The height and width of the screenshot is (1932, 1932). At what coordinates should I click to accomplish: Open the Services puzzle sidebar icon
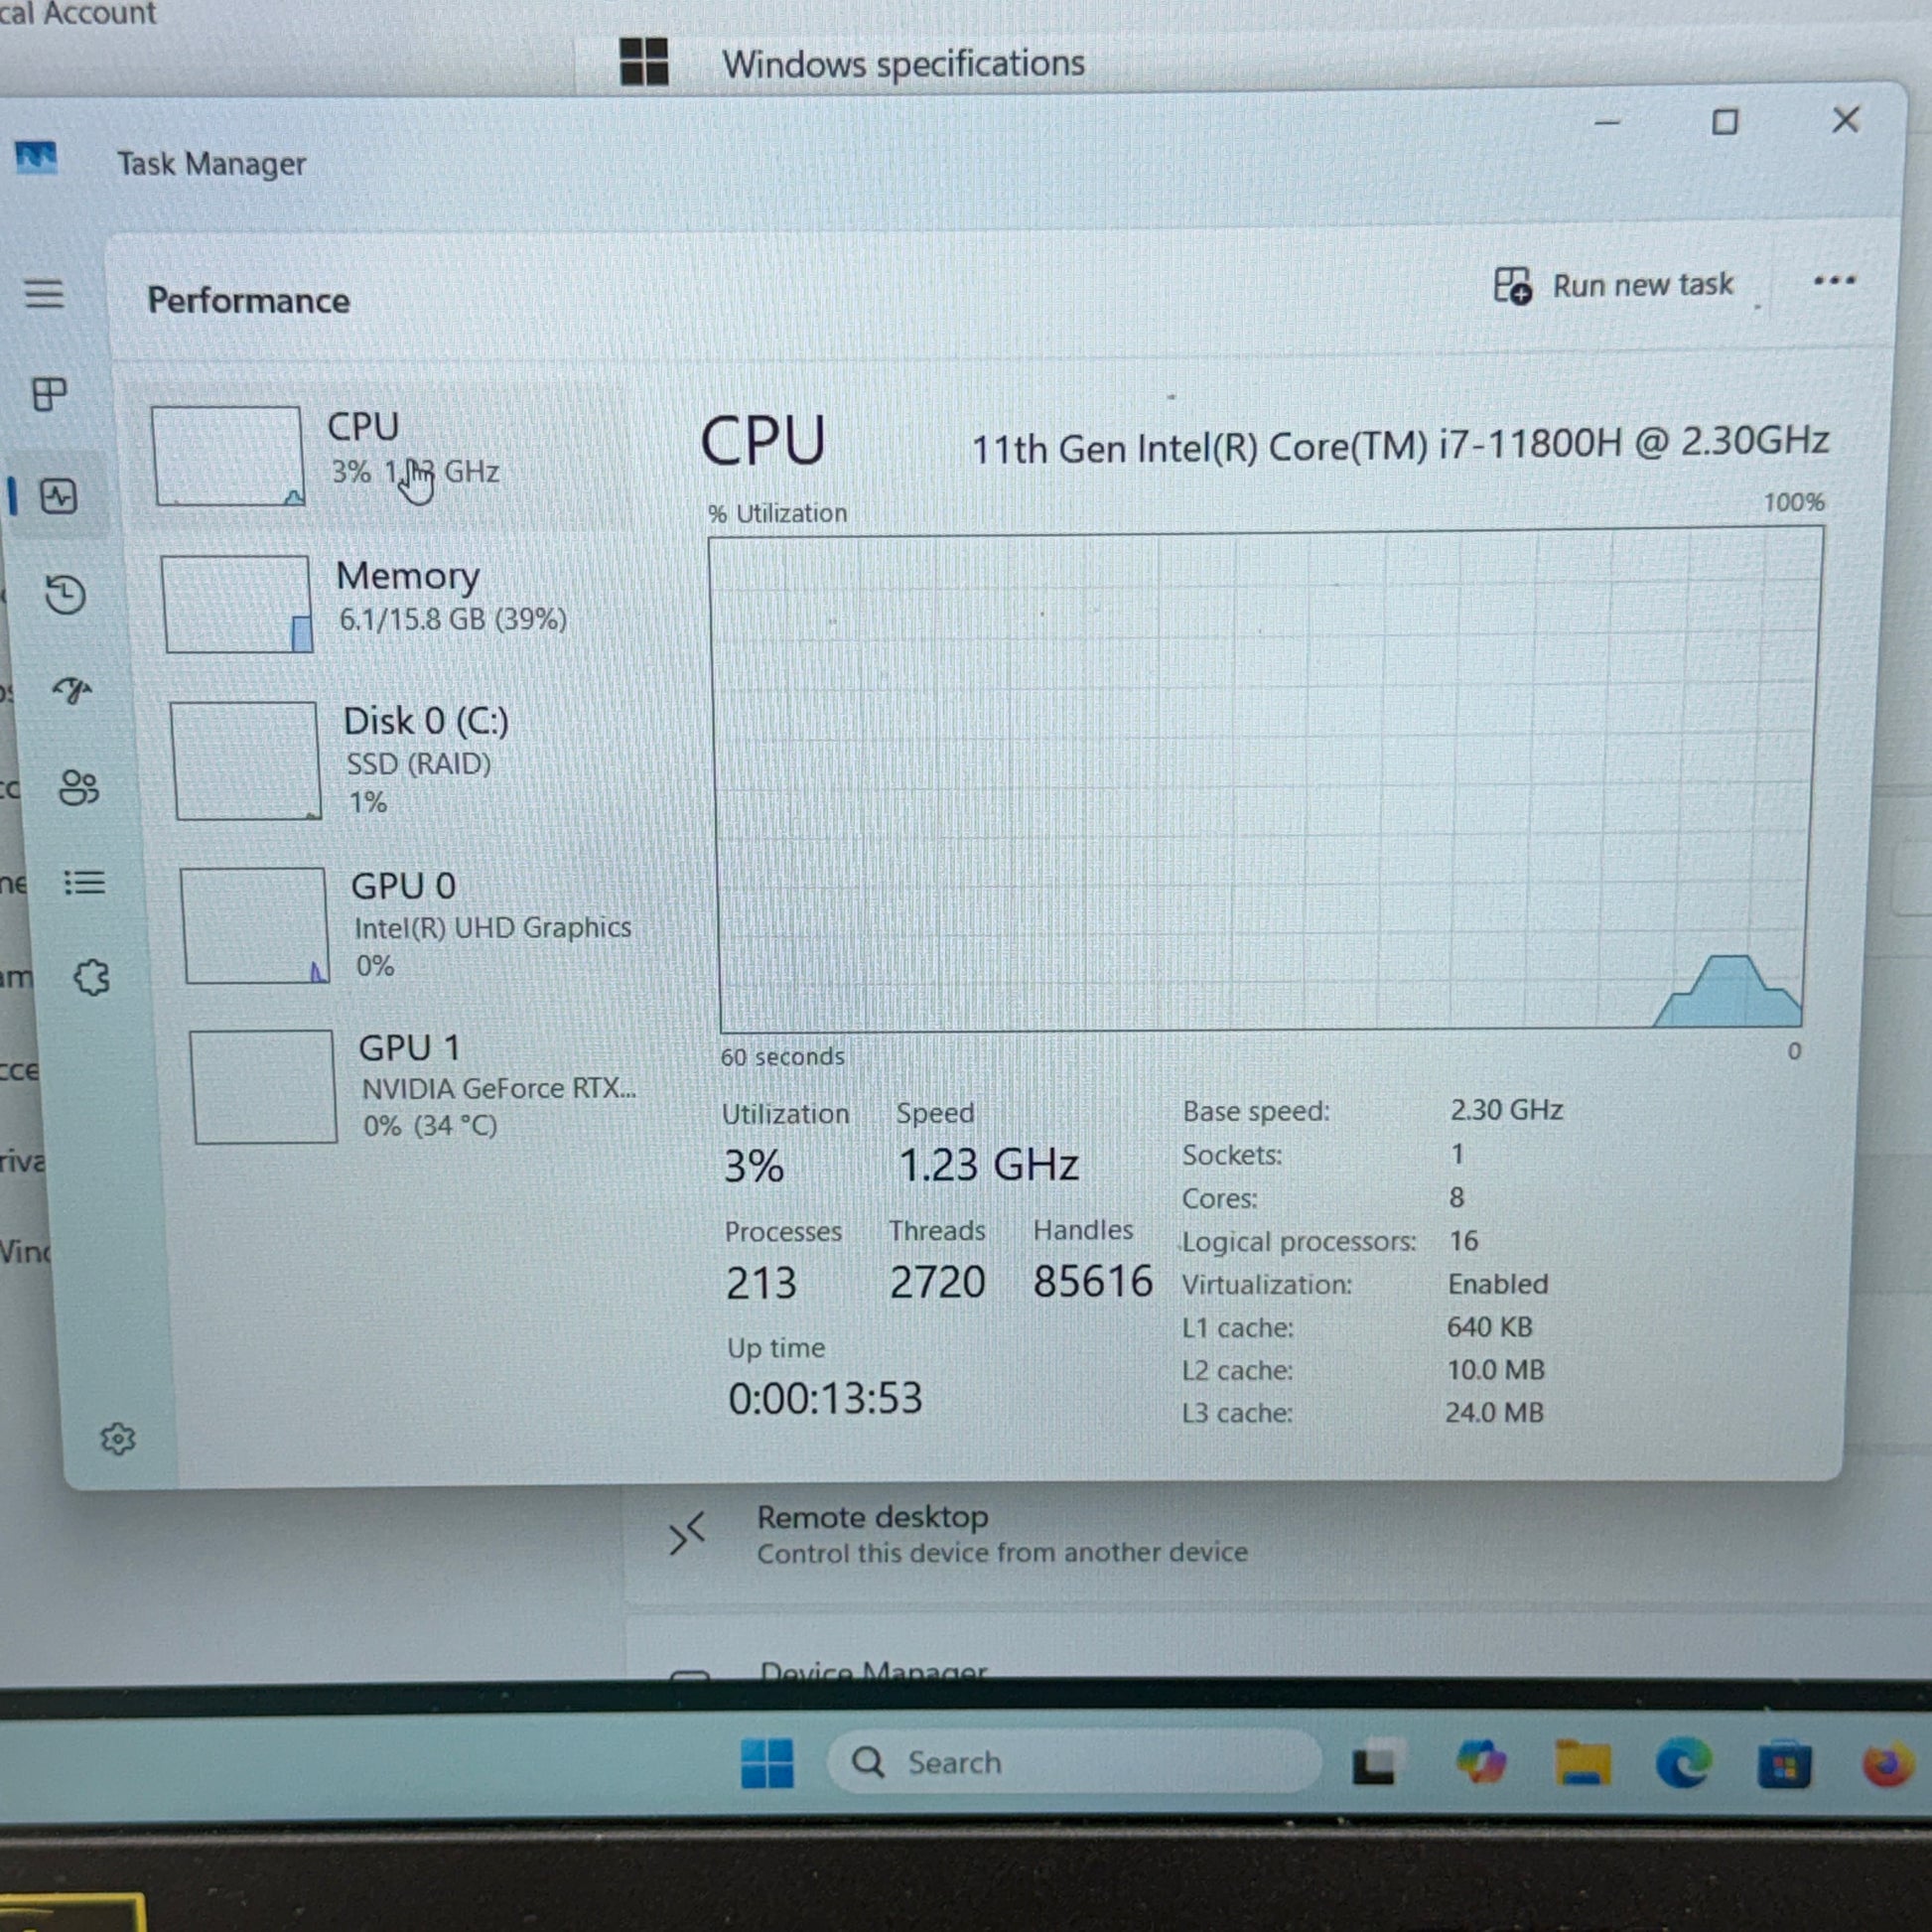92,977
